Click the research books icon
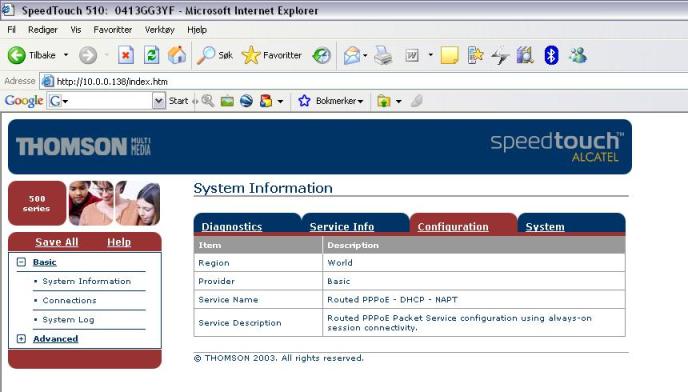This screenshot has width=688, height=392. click(525, 55)
